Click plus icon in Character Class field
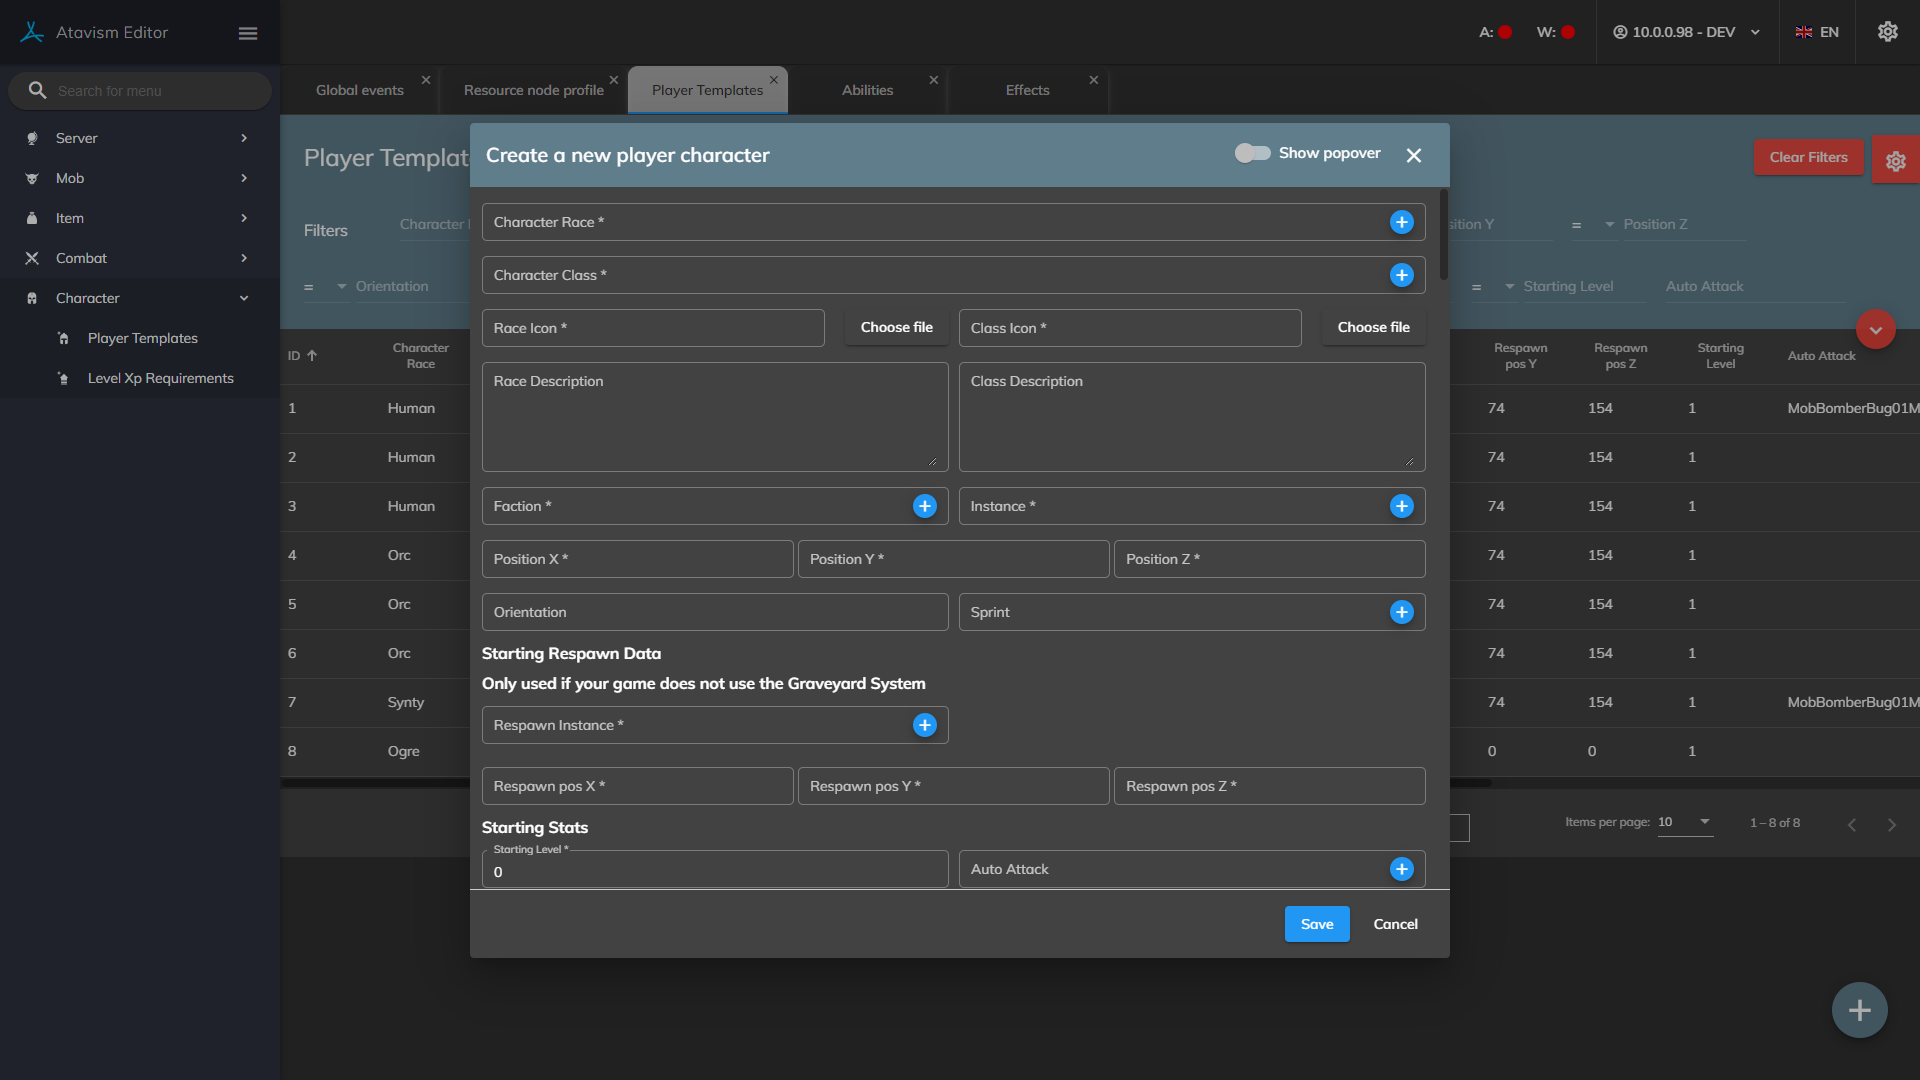1920x1080 pixels. point(1401,275)
